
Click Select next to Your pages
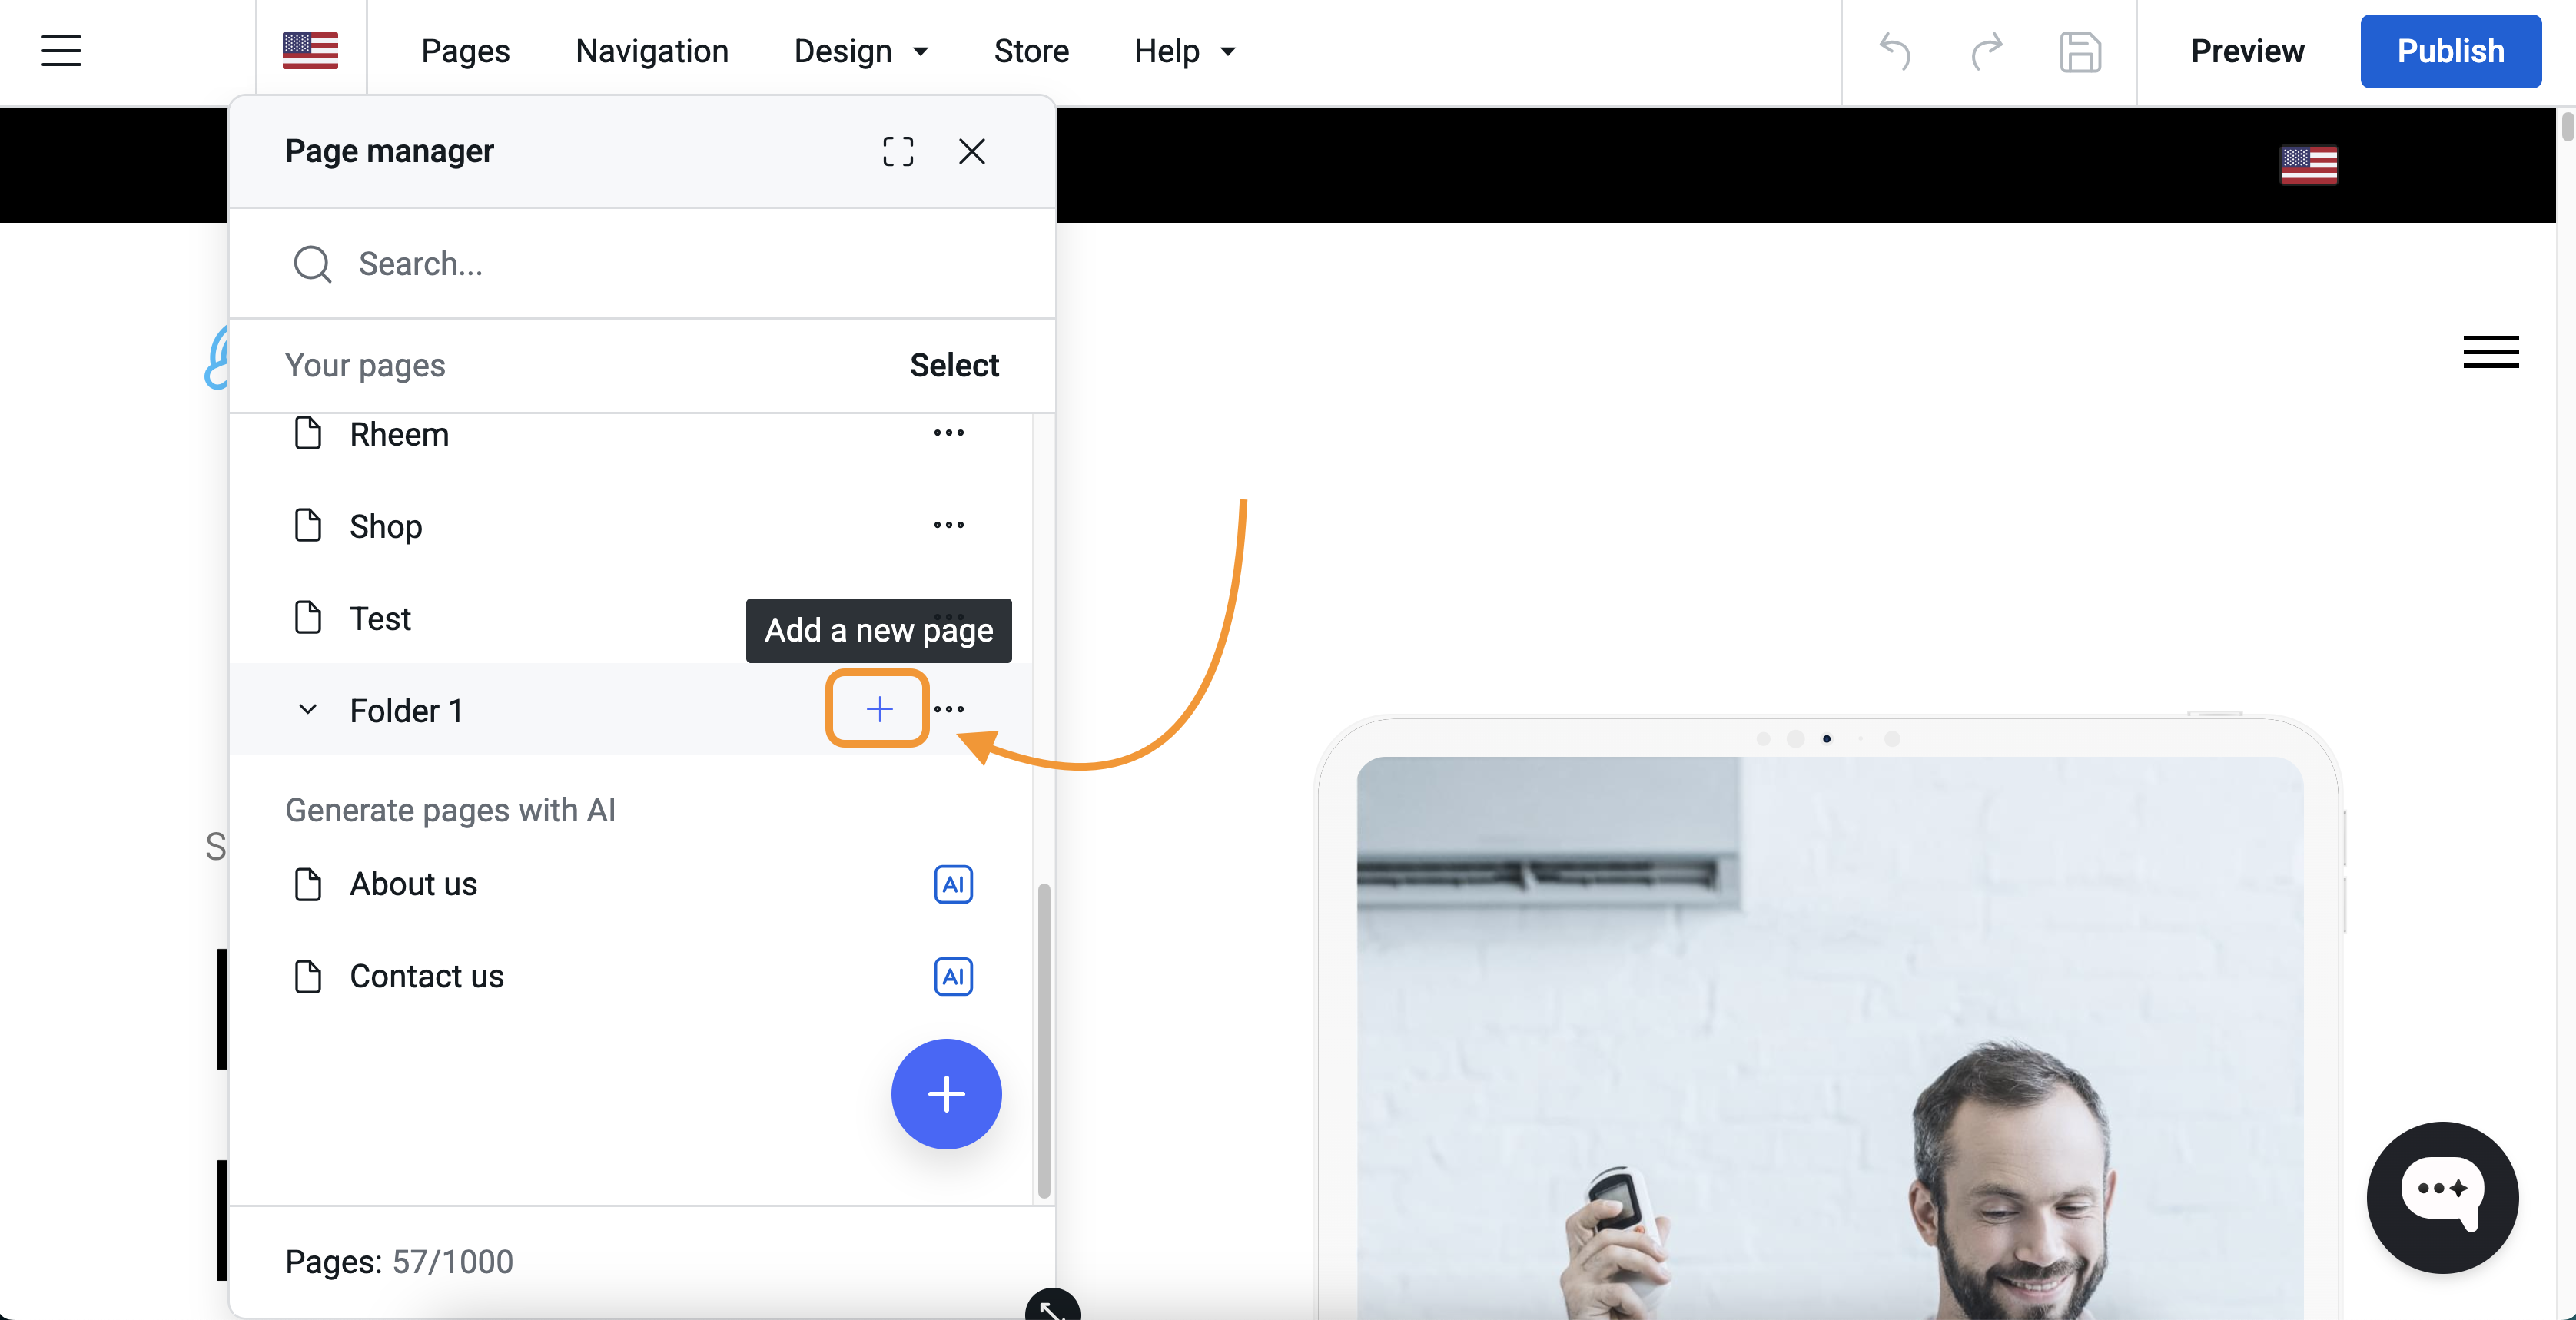point(954,365)
